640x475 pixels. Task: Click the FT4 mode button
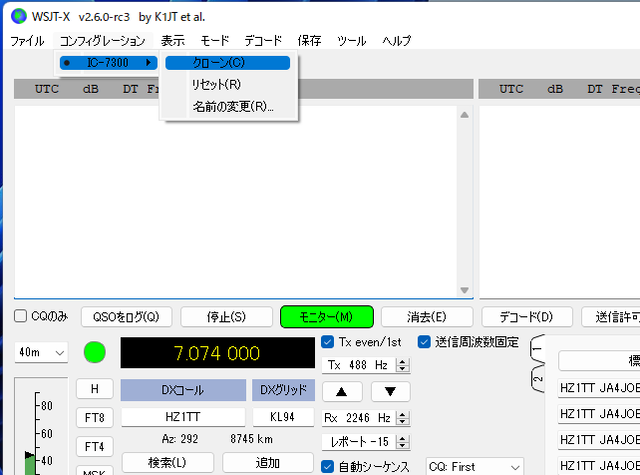point(95,447)
